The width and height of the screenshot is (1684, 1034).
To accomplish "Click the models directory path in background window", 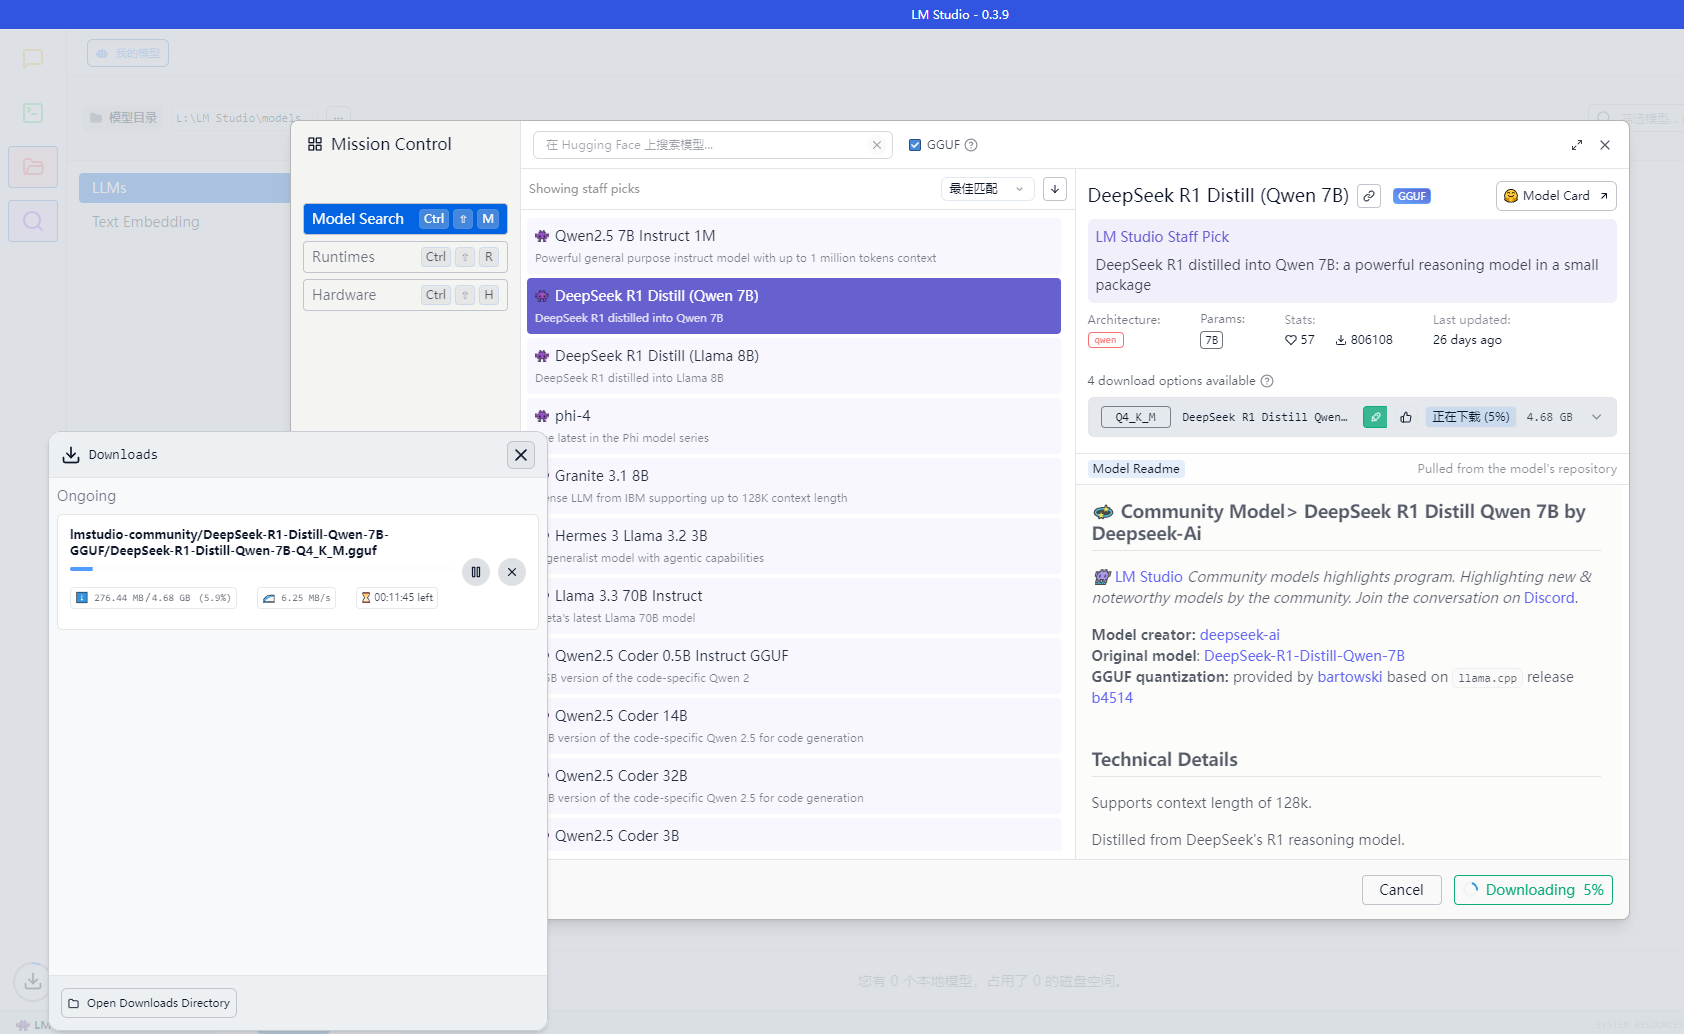I will point(239,118).
